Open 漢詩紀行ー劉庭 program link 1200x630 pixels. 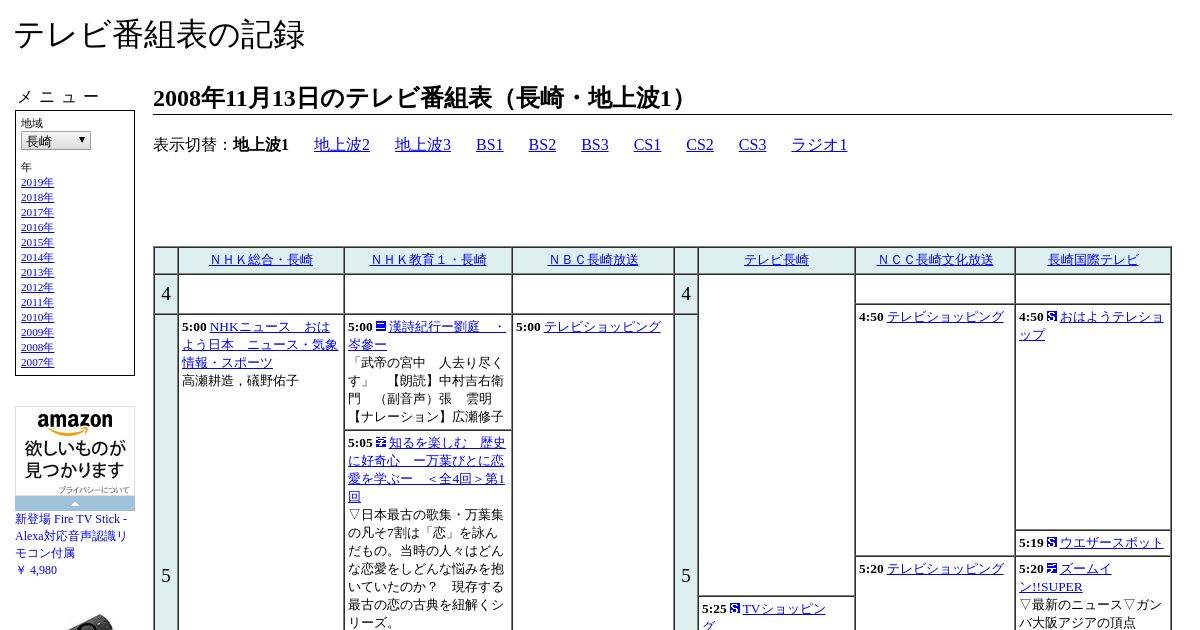(x=427, y=335)
